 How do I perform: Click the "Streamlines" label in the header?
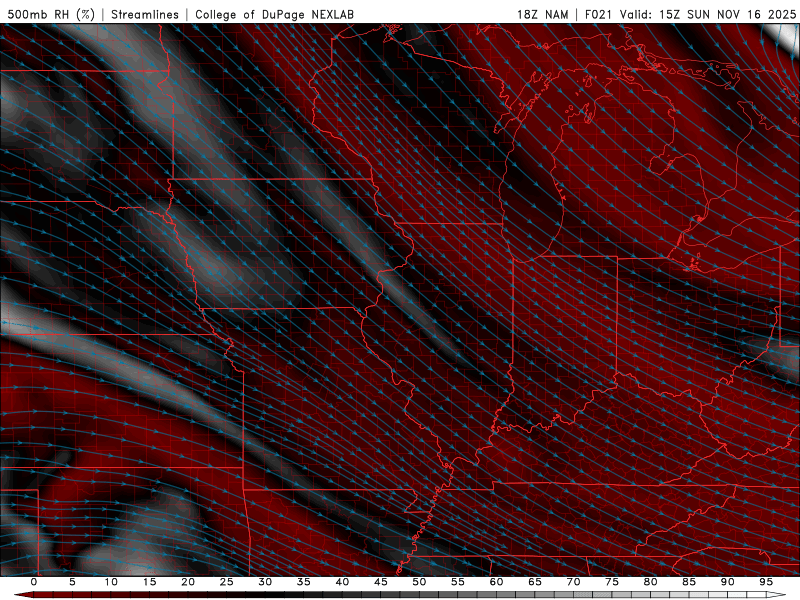pos(145,14)
